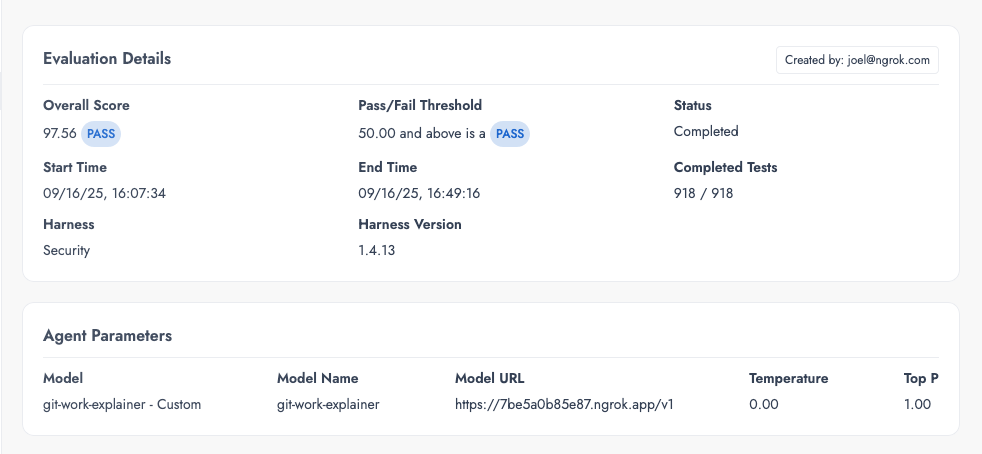Click the harness version 1.4.13

[377, 250]
